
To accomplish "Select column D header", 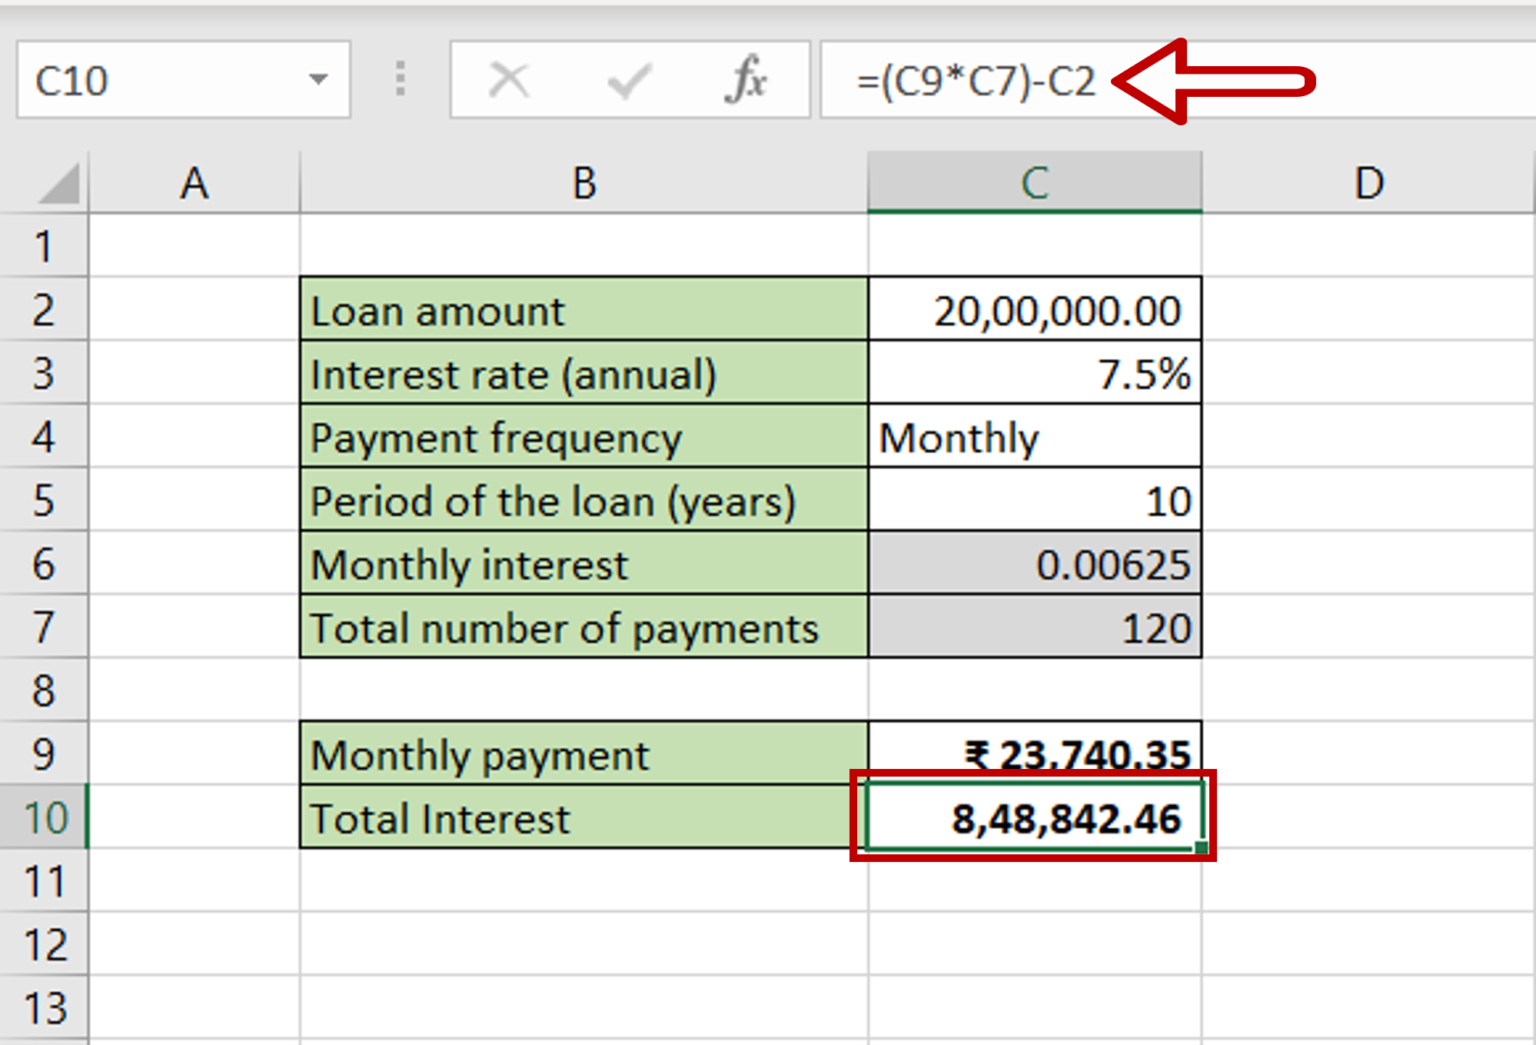I will coord(1368,182).
